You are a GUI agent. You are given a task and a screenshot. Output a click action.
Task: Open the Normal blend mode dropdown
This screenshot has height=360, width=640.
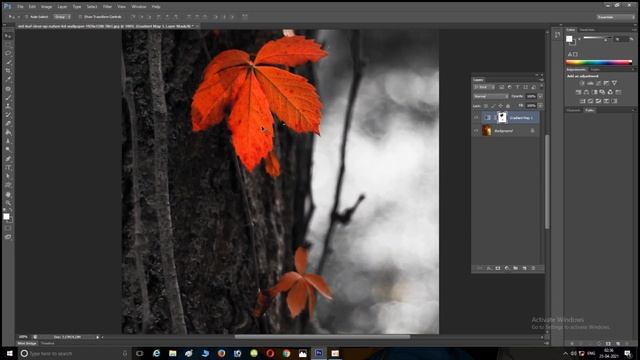(490, 96)
